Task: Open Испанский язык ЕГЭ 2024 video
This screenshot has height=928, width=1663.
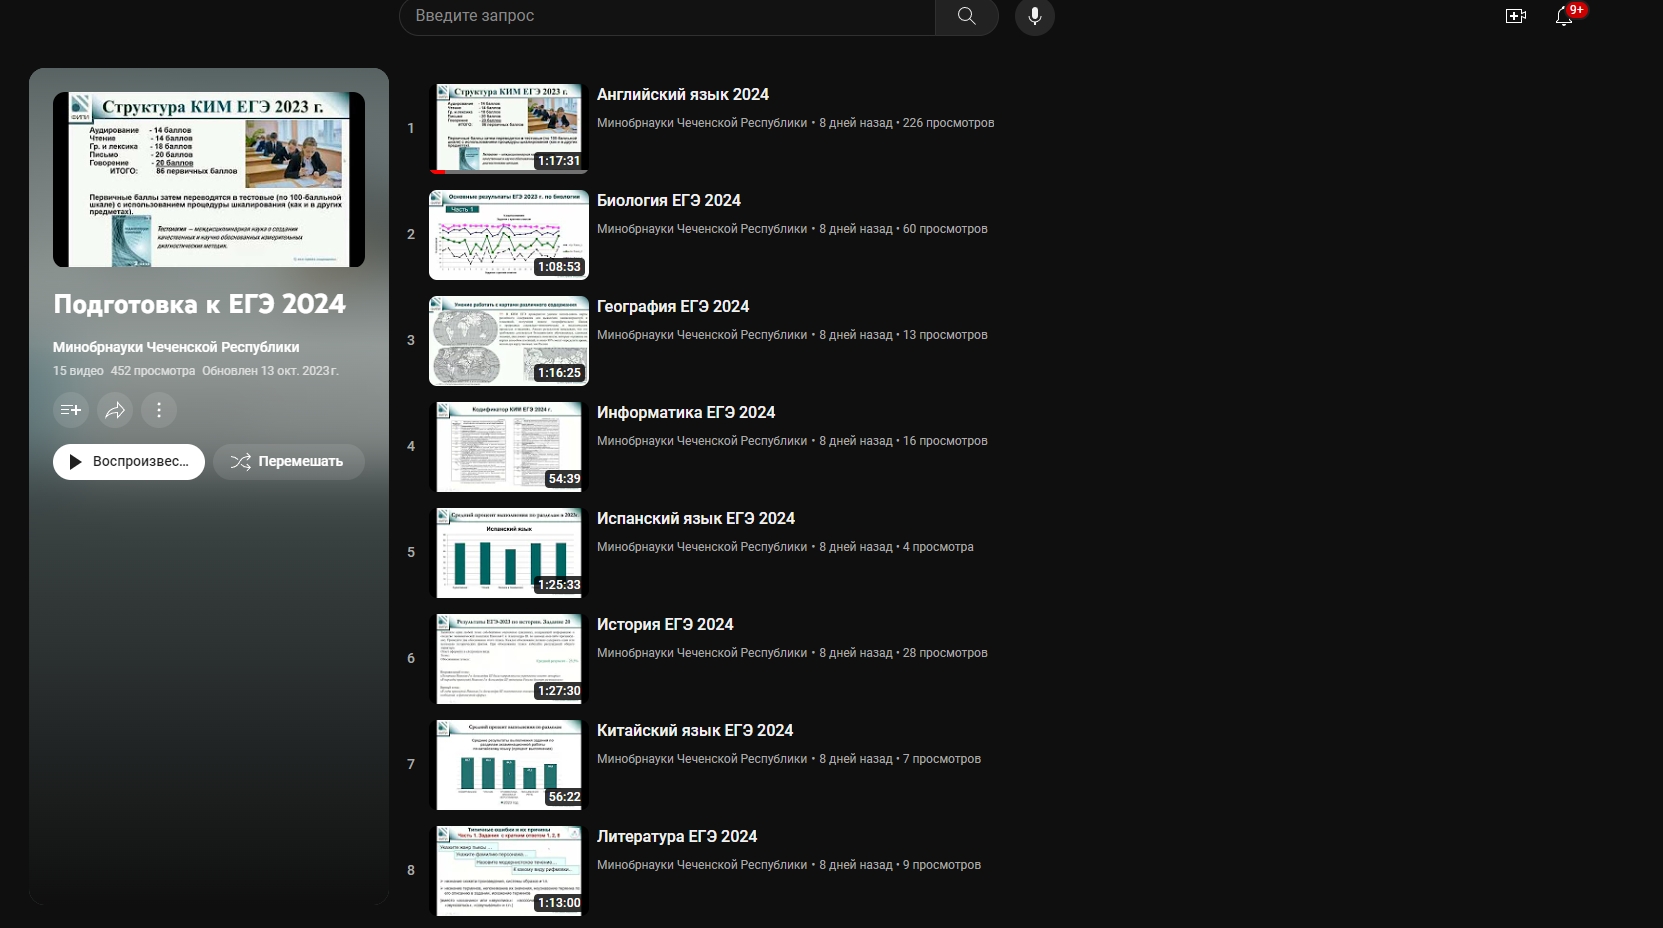Action: pyautogui.click(x=695, y=518)
